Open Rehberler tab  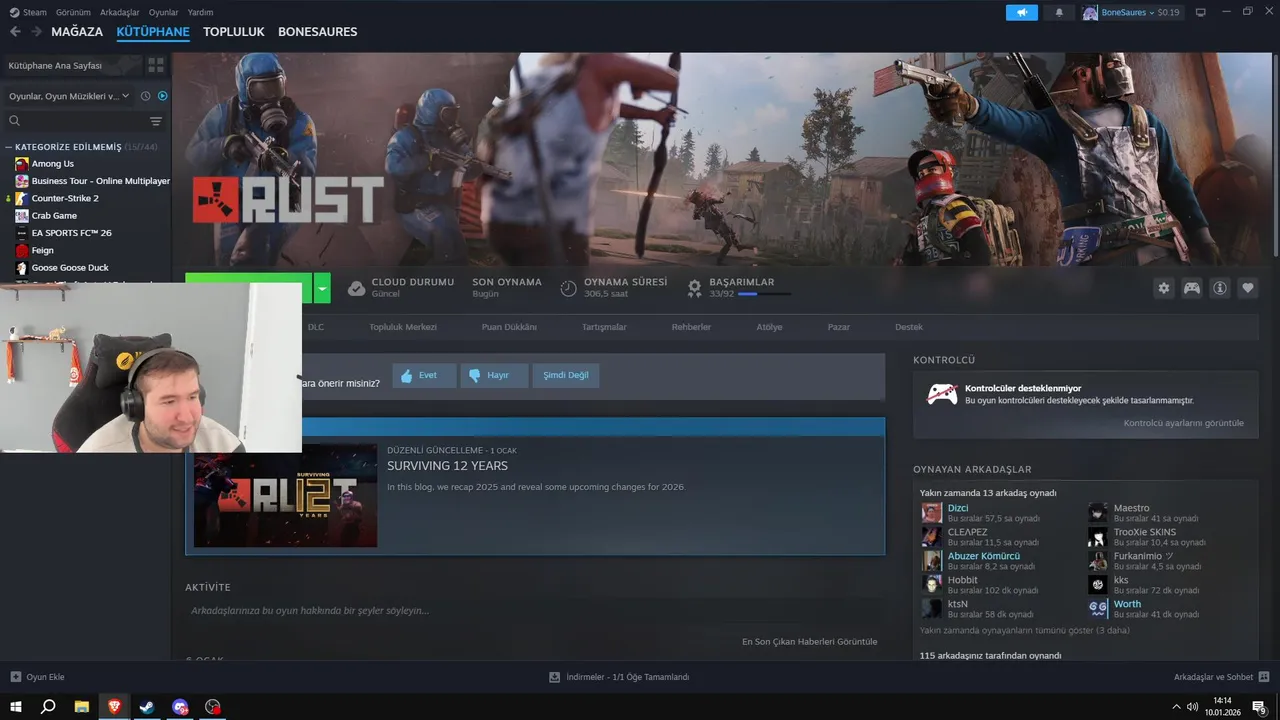click(x=691, y=327)
